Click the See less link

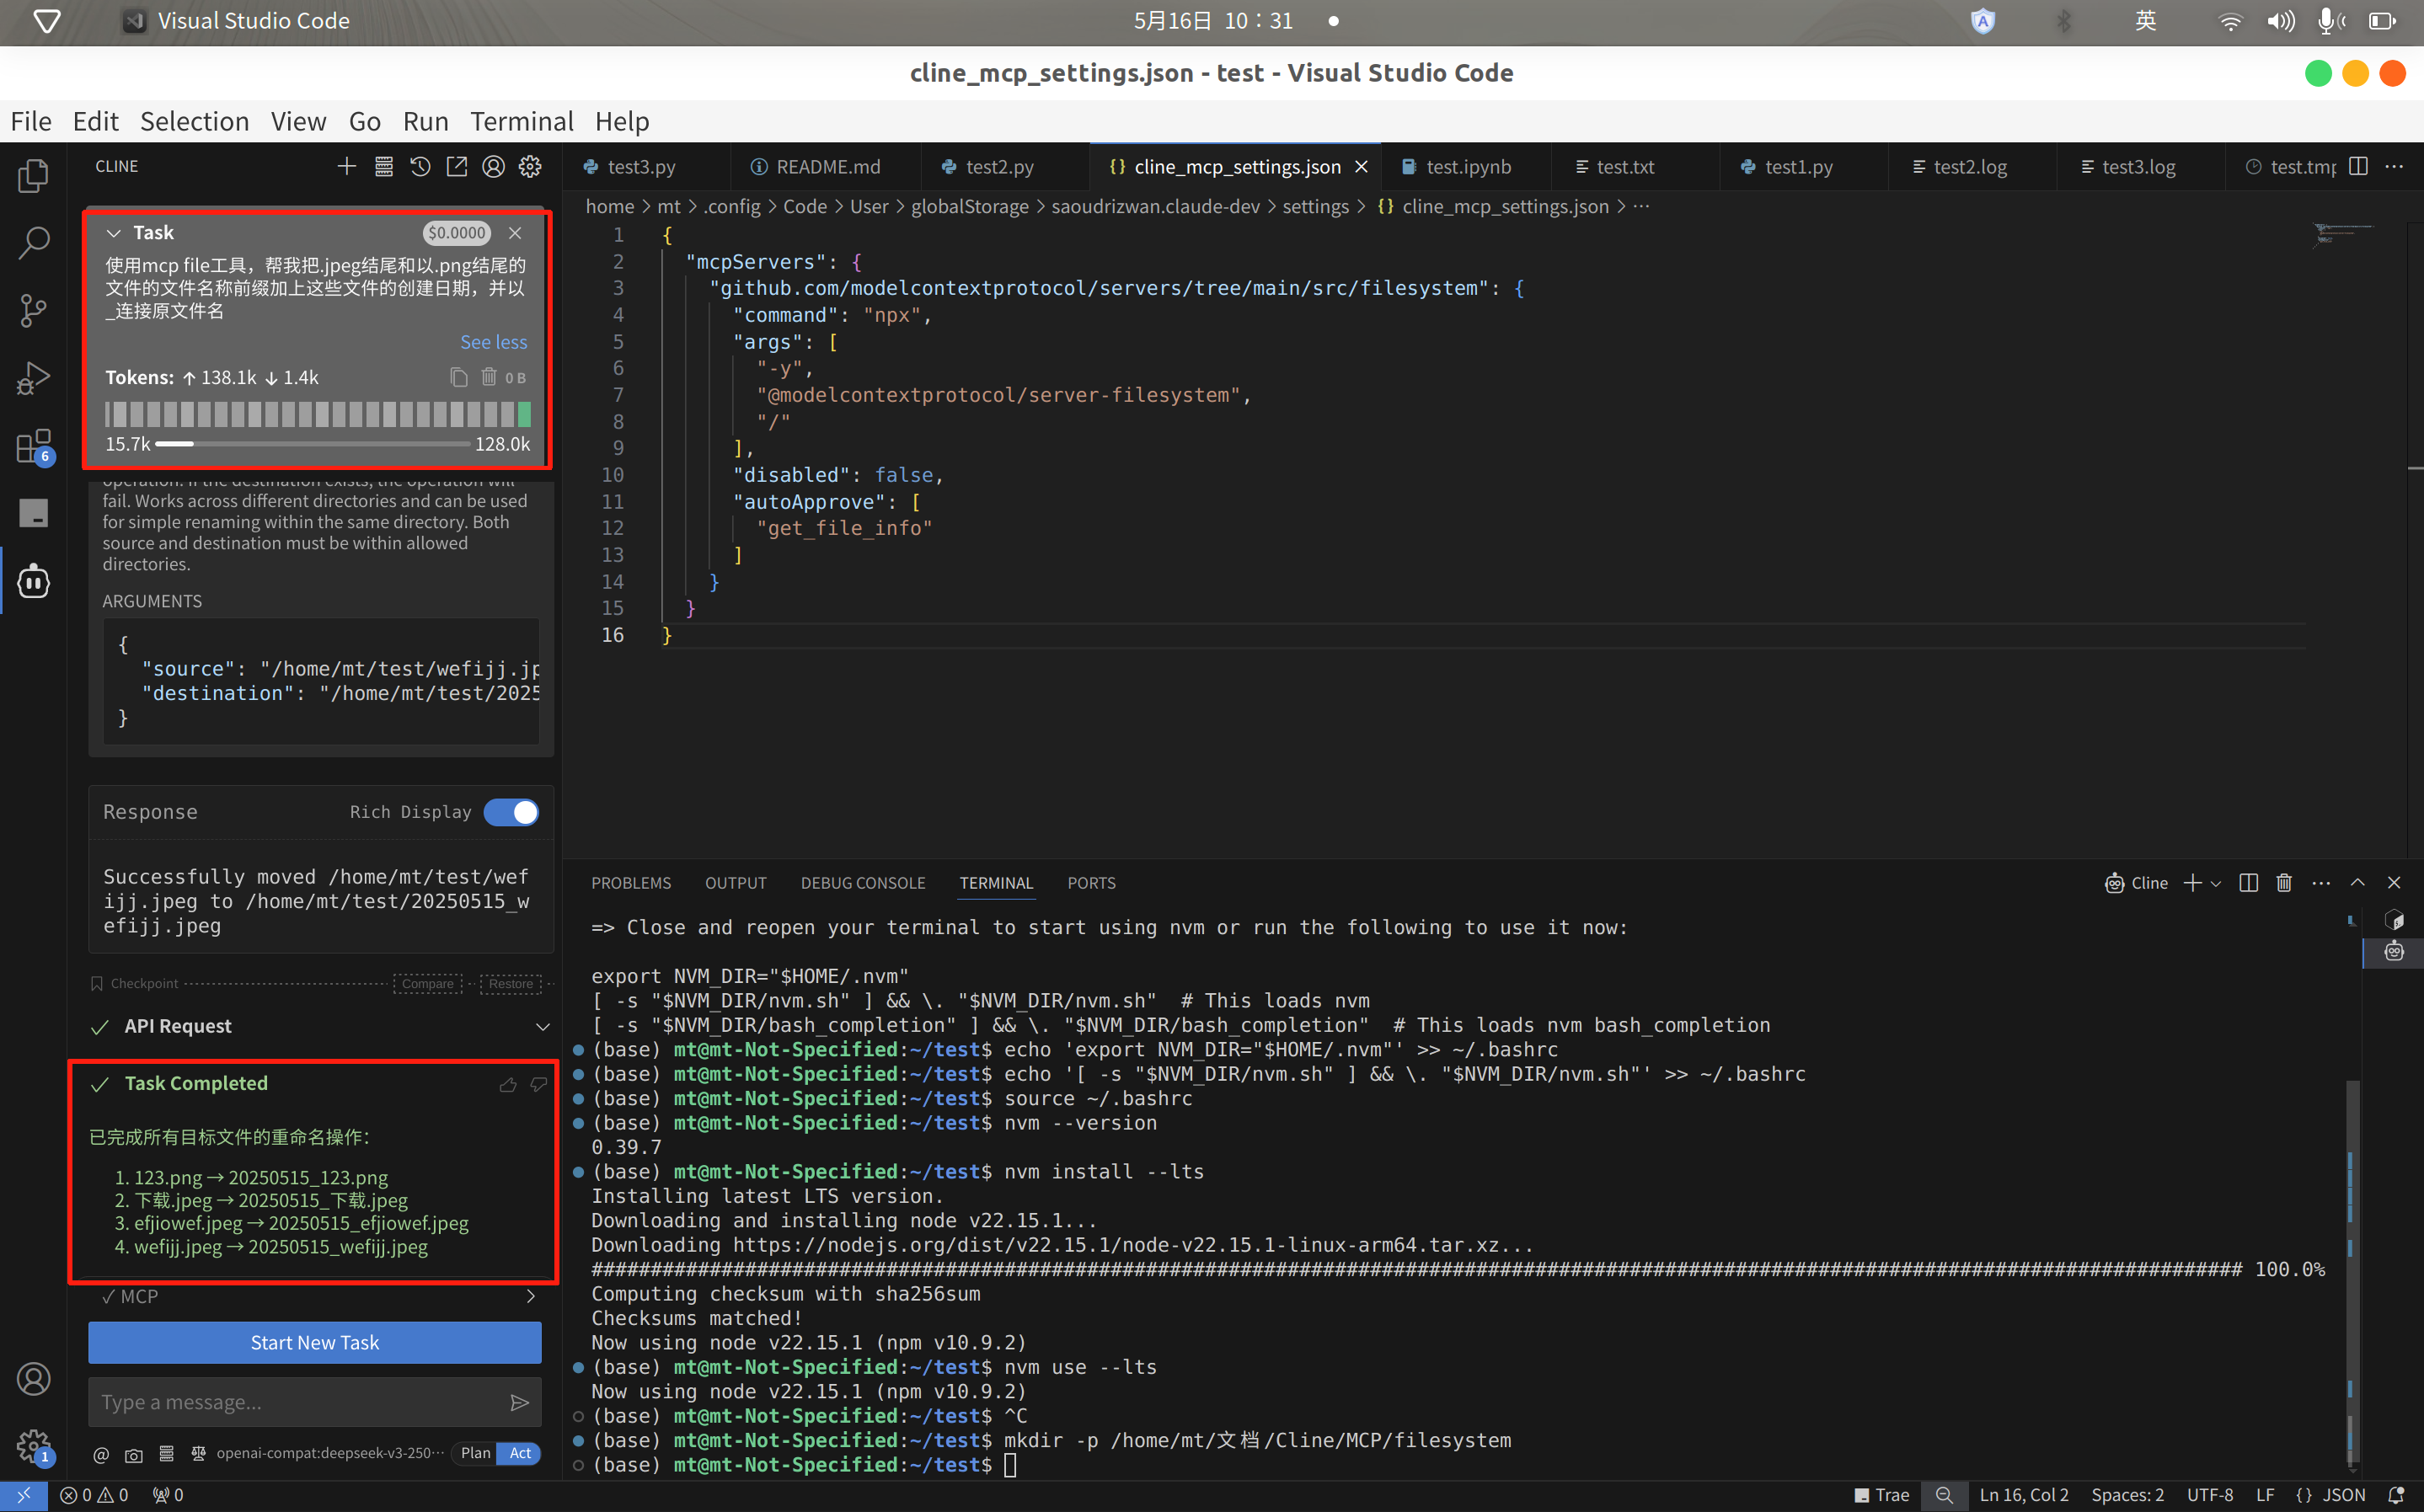coord(493,342)
